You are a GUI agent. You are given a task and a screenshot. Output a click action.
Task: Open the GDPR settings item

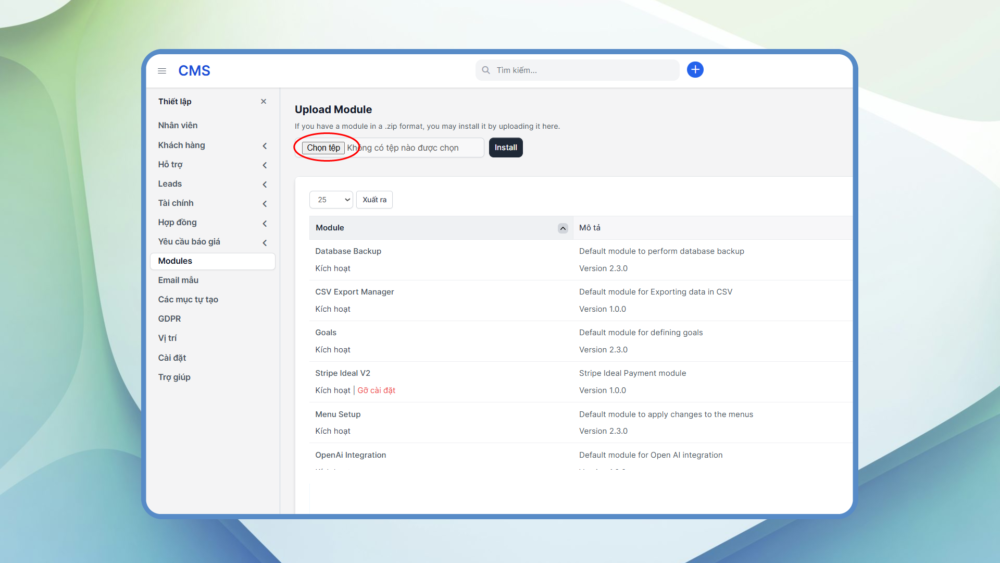169,319
